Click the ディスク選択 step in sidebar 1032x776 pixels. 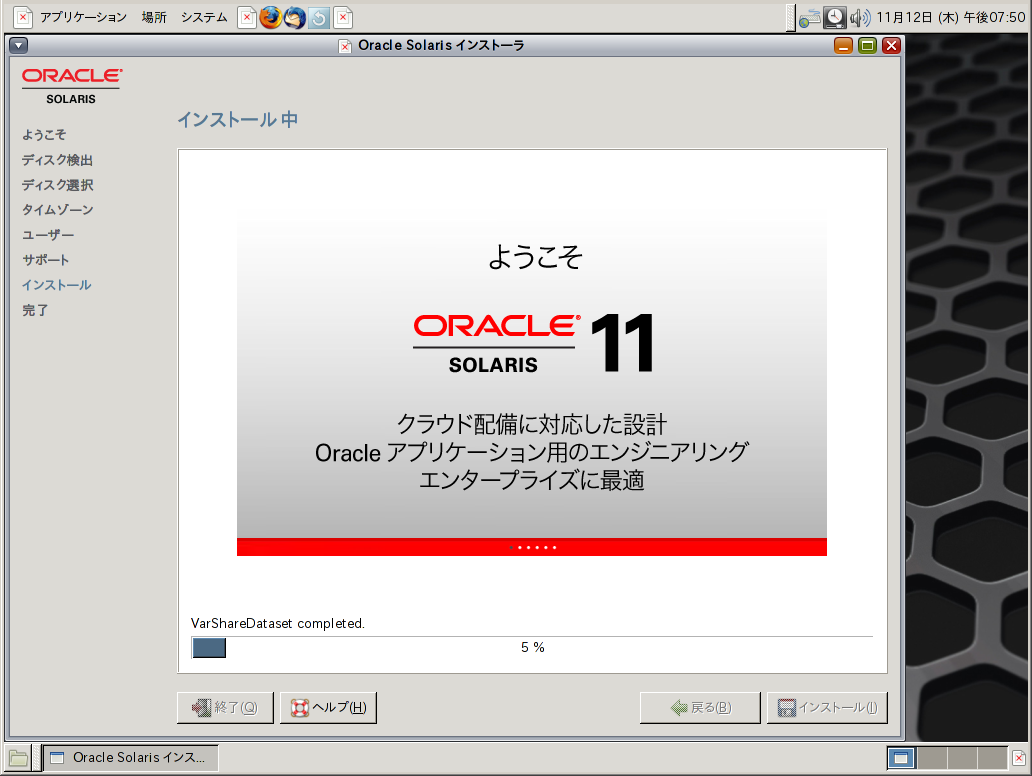point(57,185)
